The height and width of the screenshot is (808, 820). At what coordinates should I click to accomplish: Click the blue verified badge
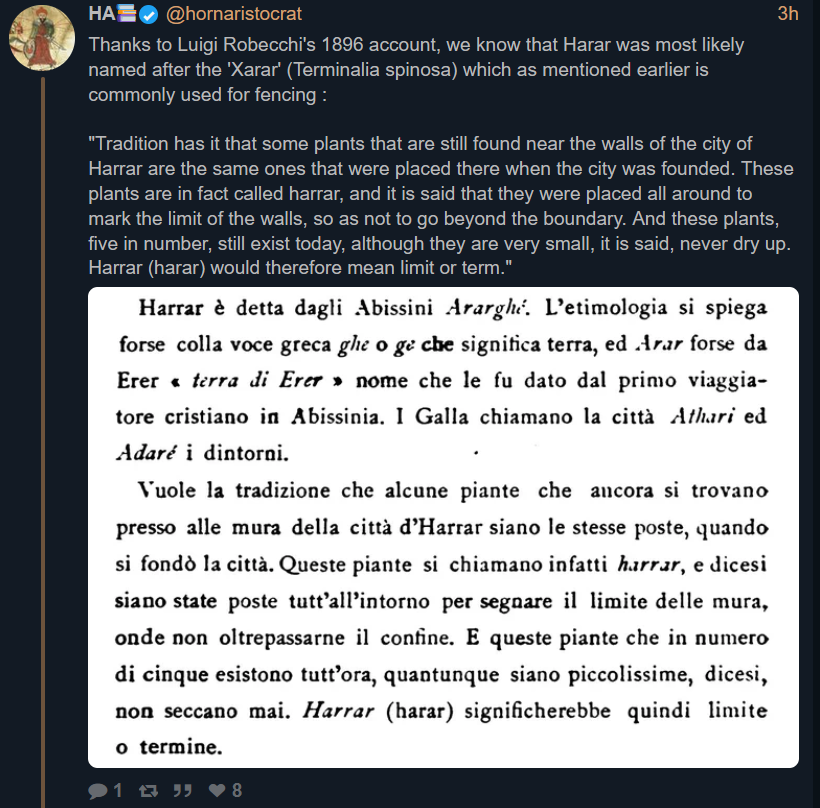148,14
